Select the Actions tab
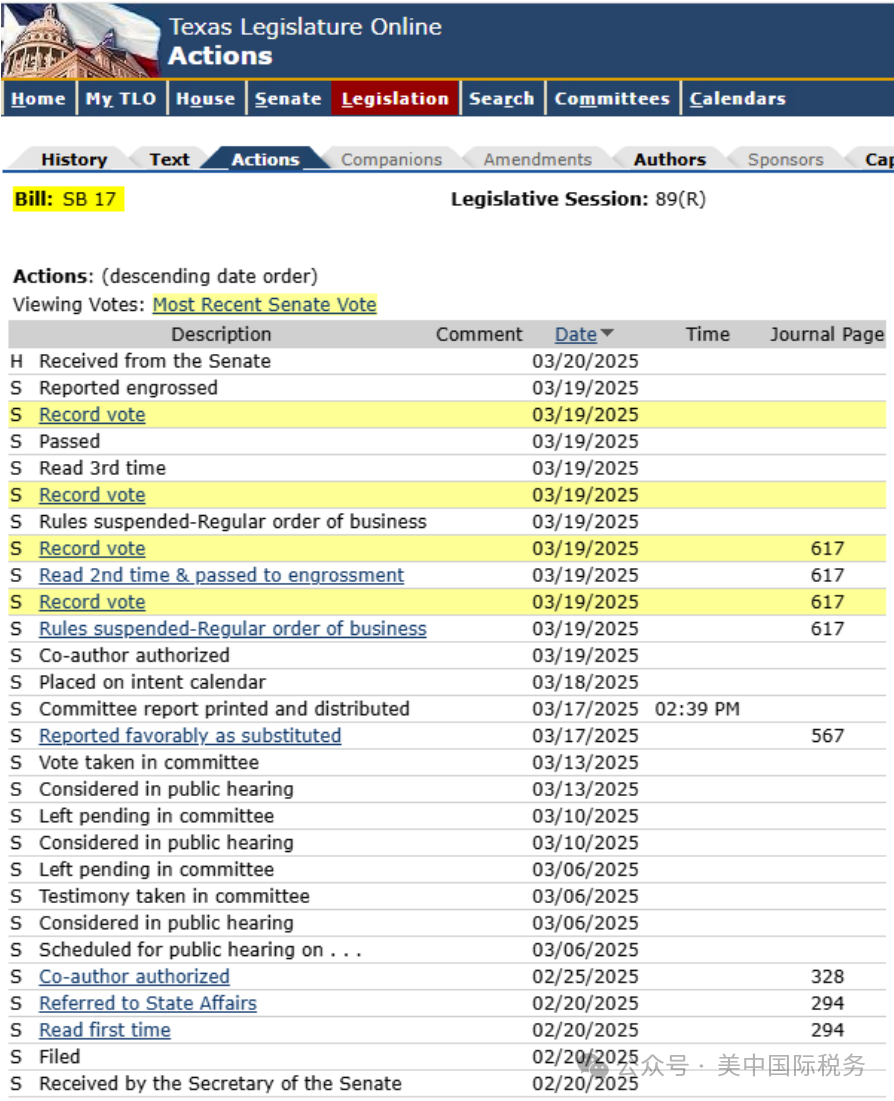894x1101 pixels. (x=265, y=159)
